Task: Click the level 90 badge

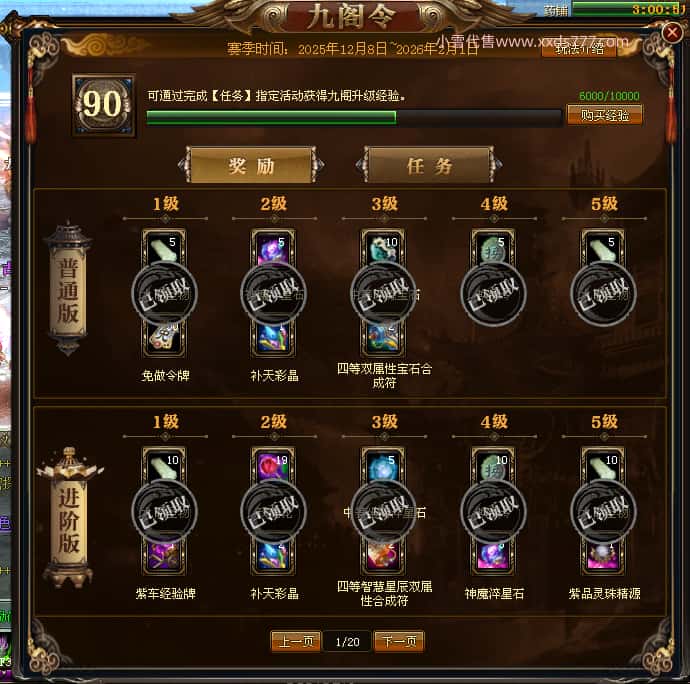Action: coord(103,105)
